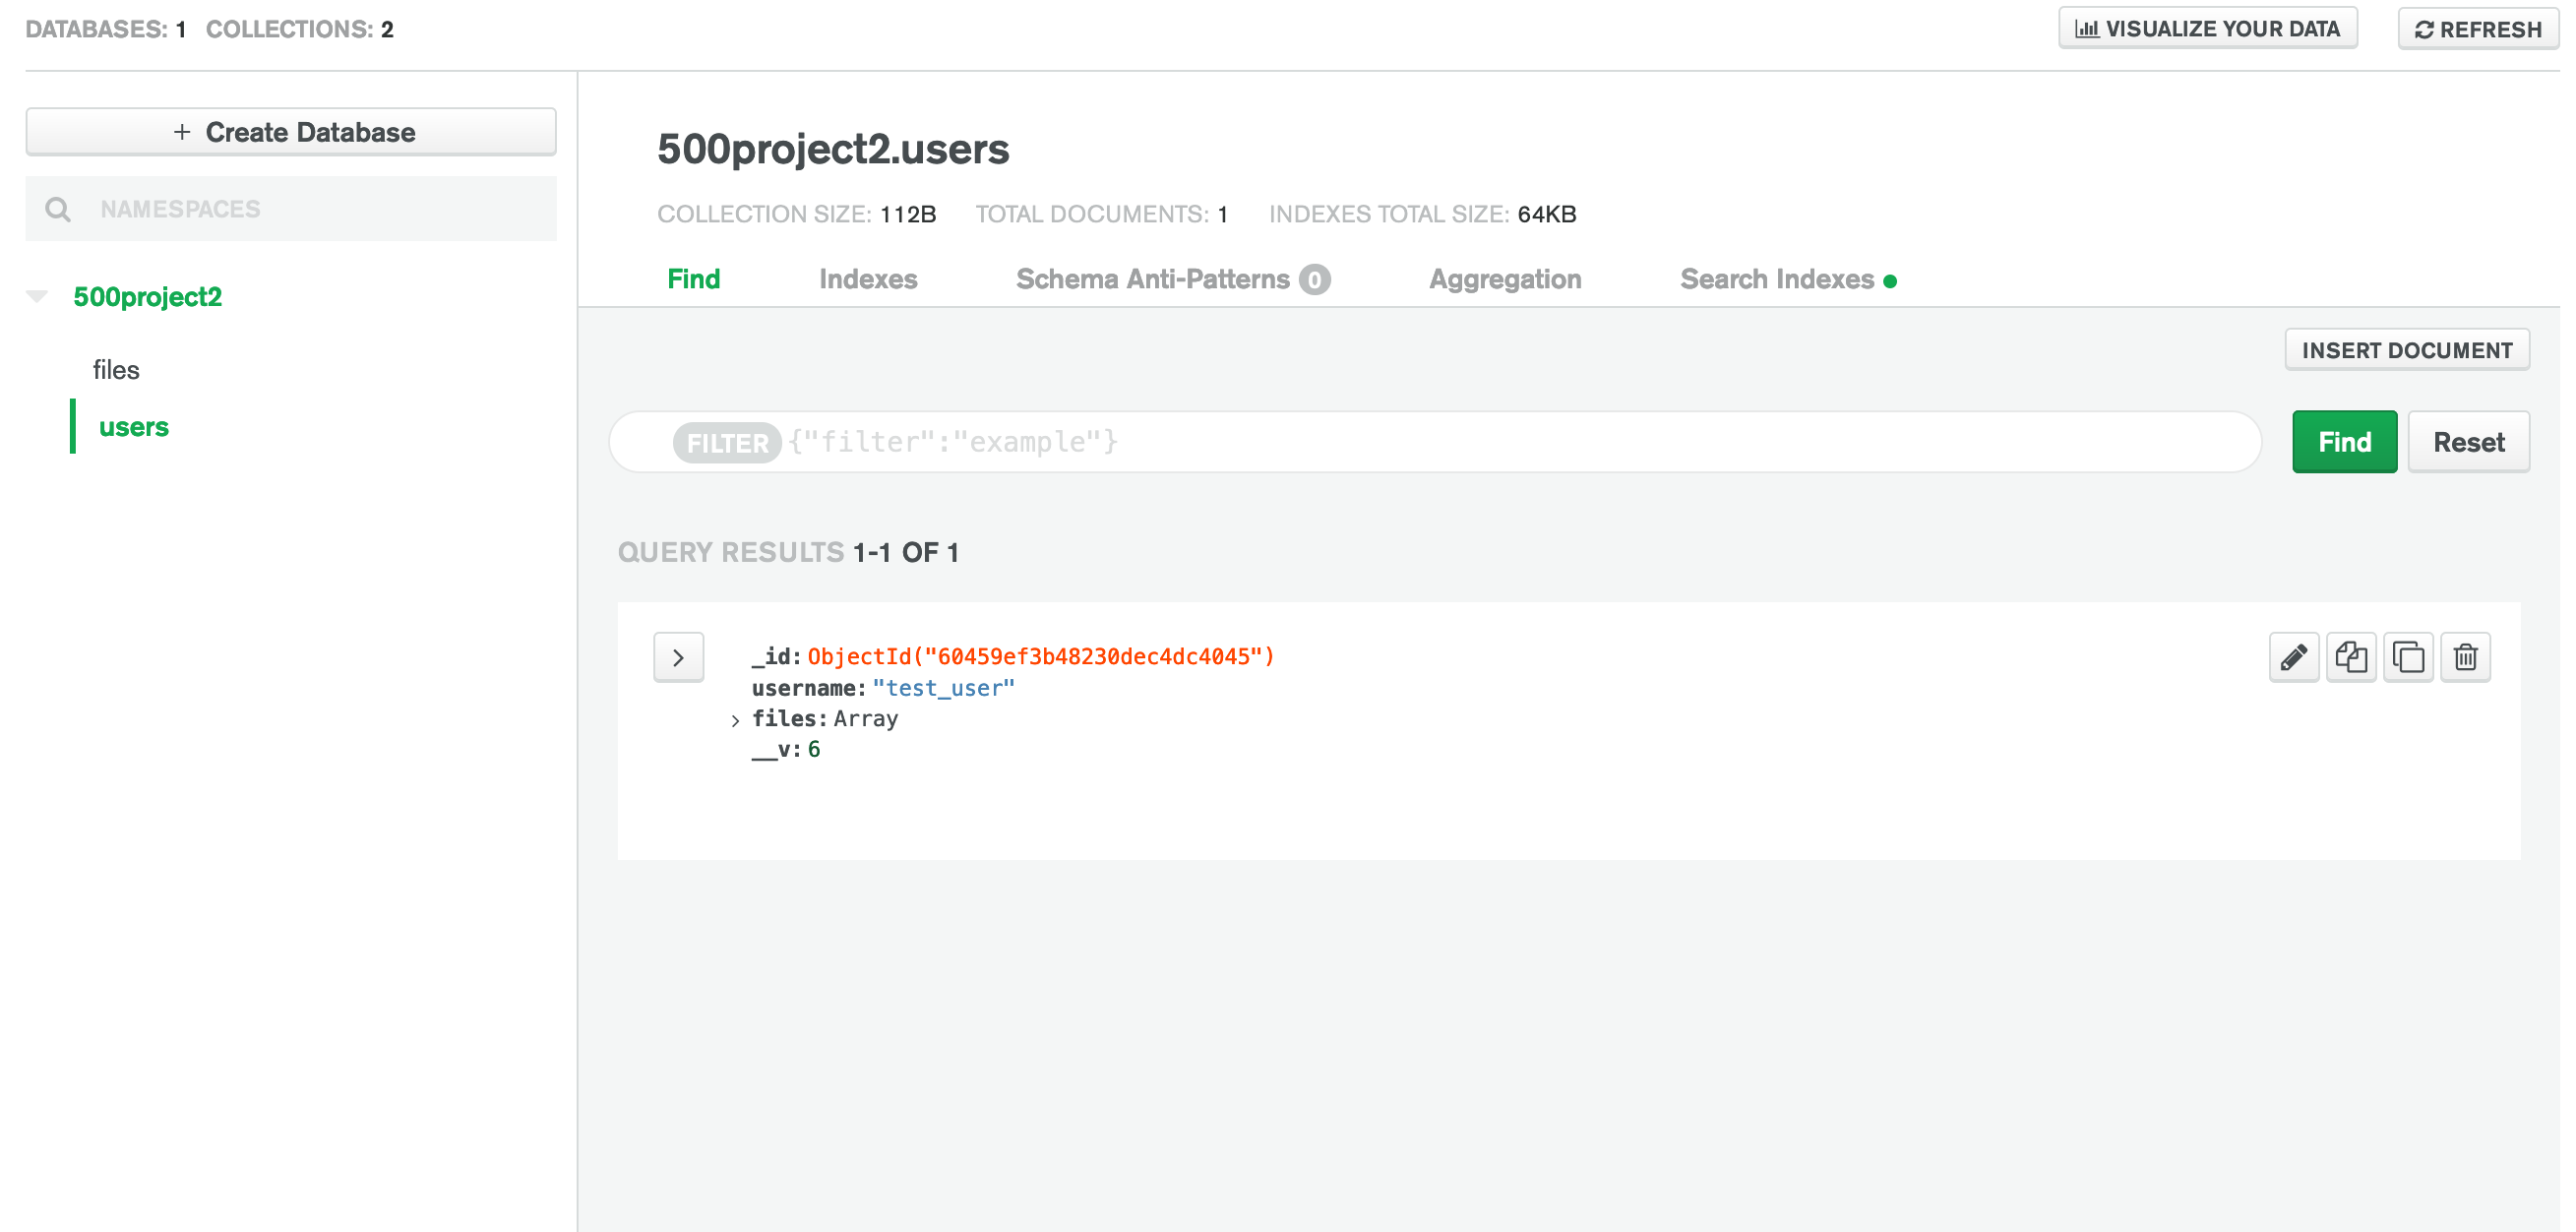Viewport: 2576px width, 1232px height.
Task: Click the magnifier icon in namespaces search
Action: point(58,209)
